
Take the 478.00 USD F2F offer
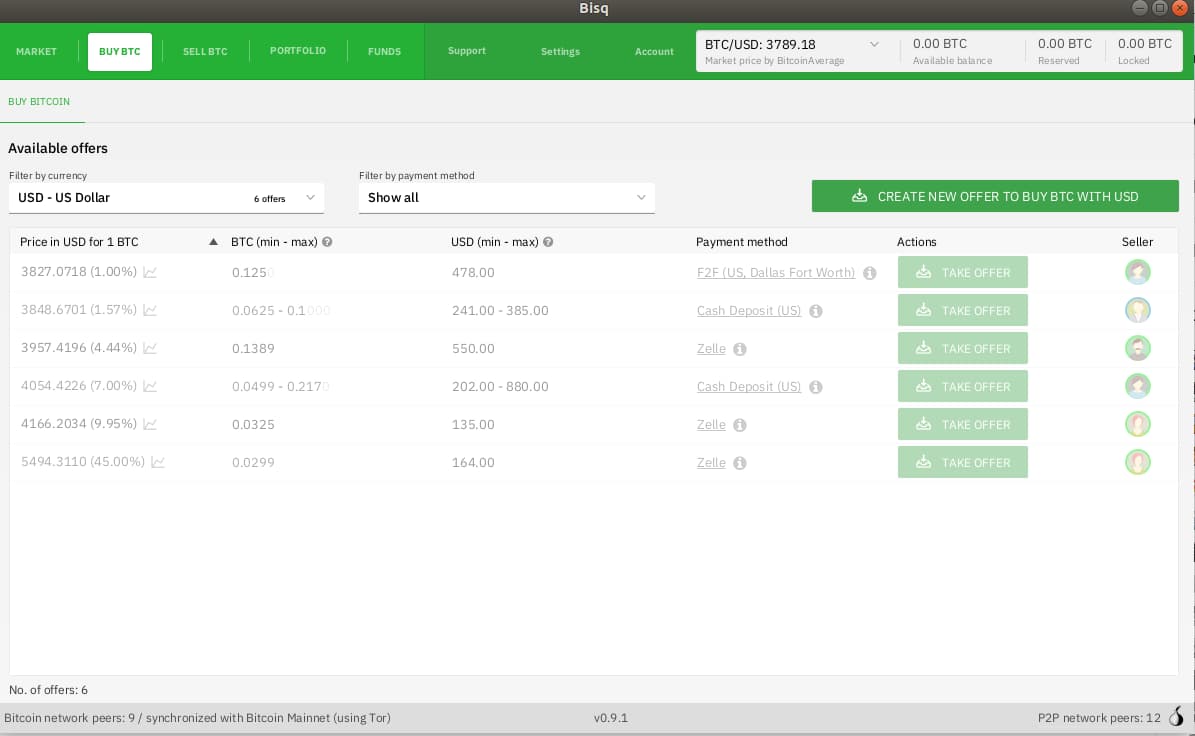click(x=963, y=272)
